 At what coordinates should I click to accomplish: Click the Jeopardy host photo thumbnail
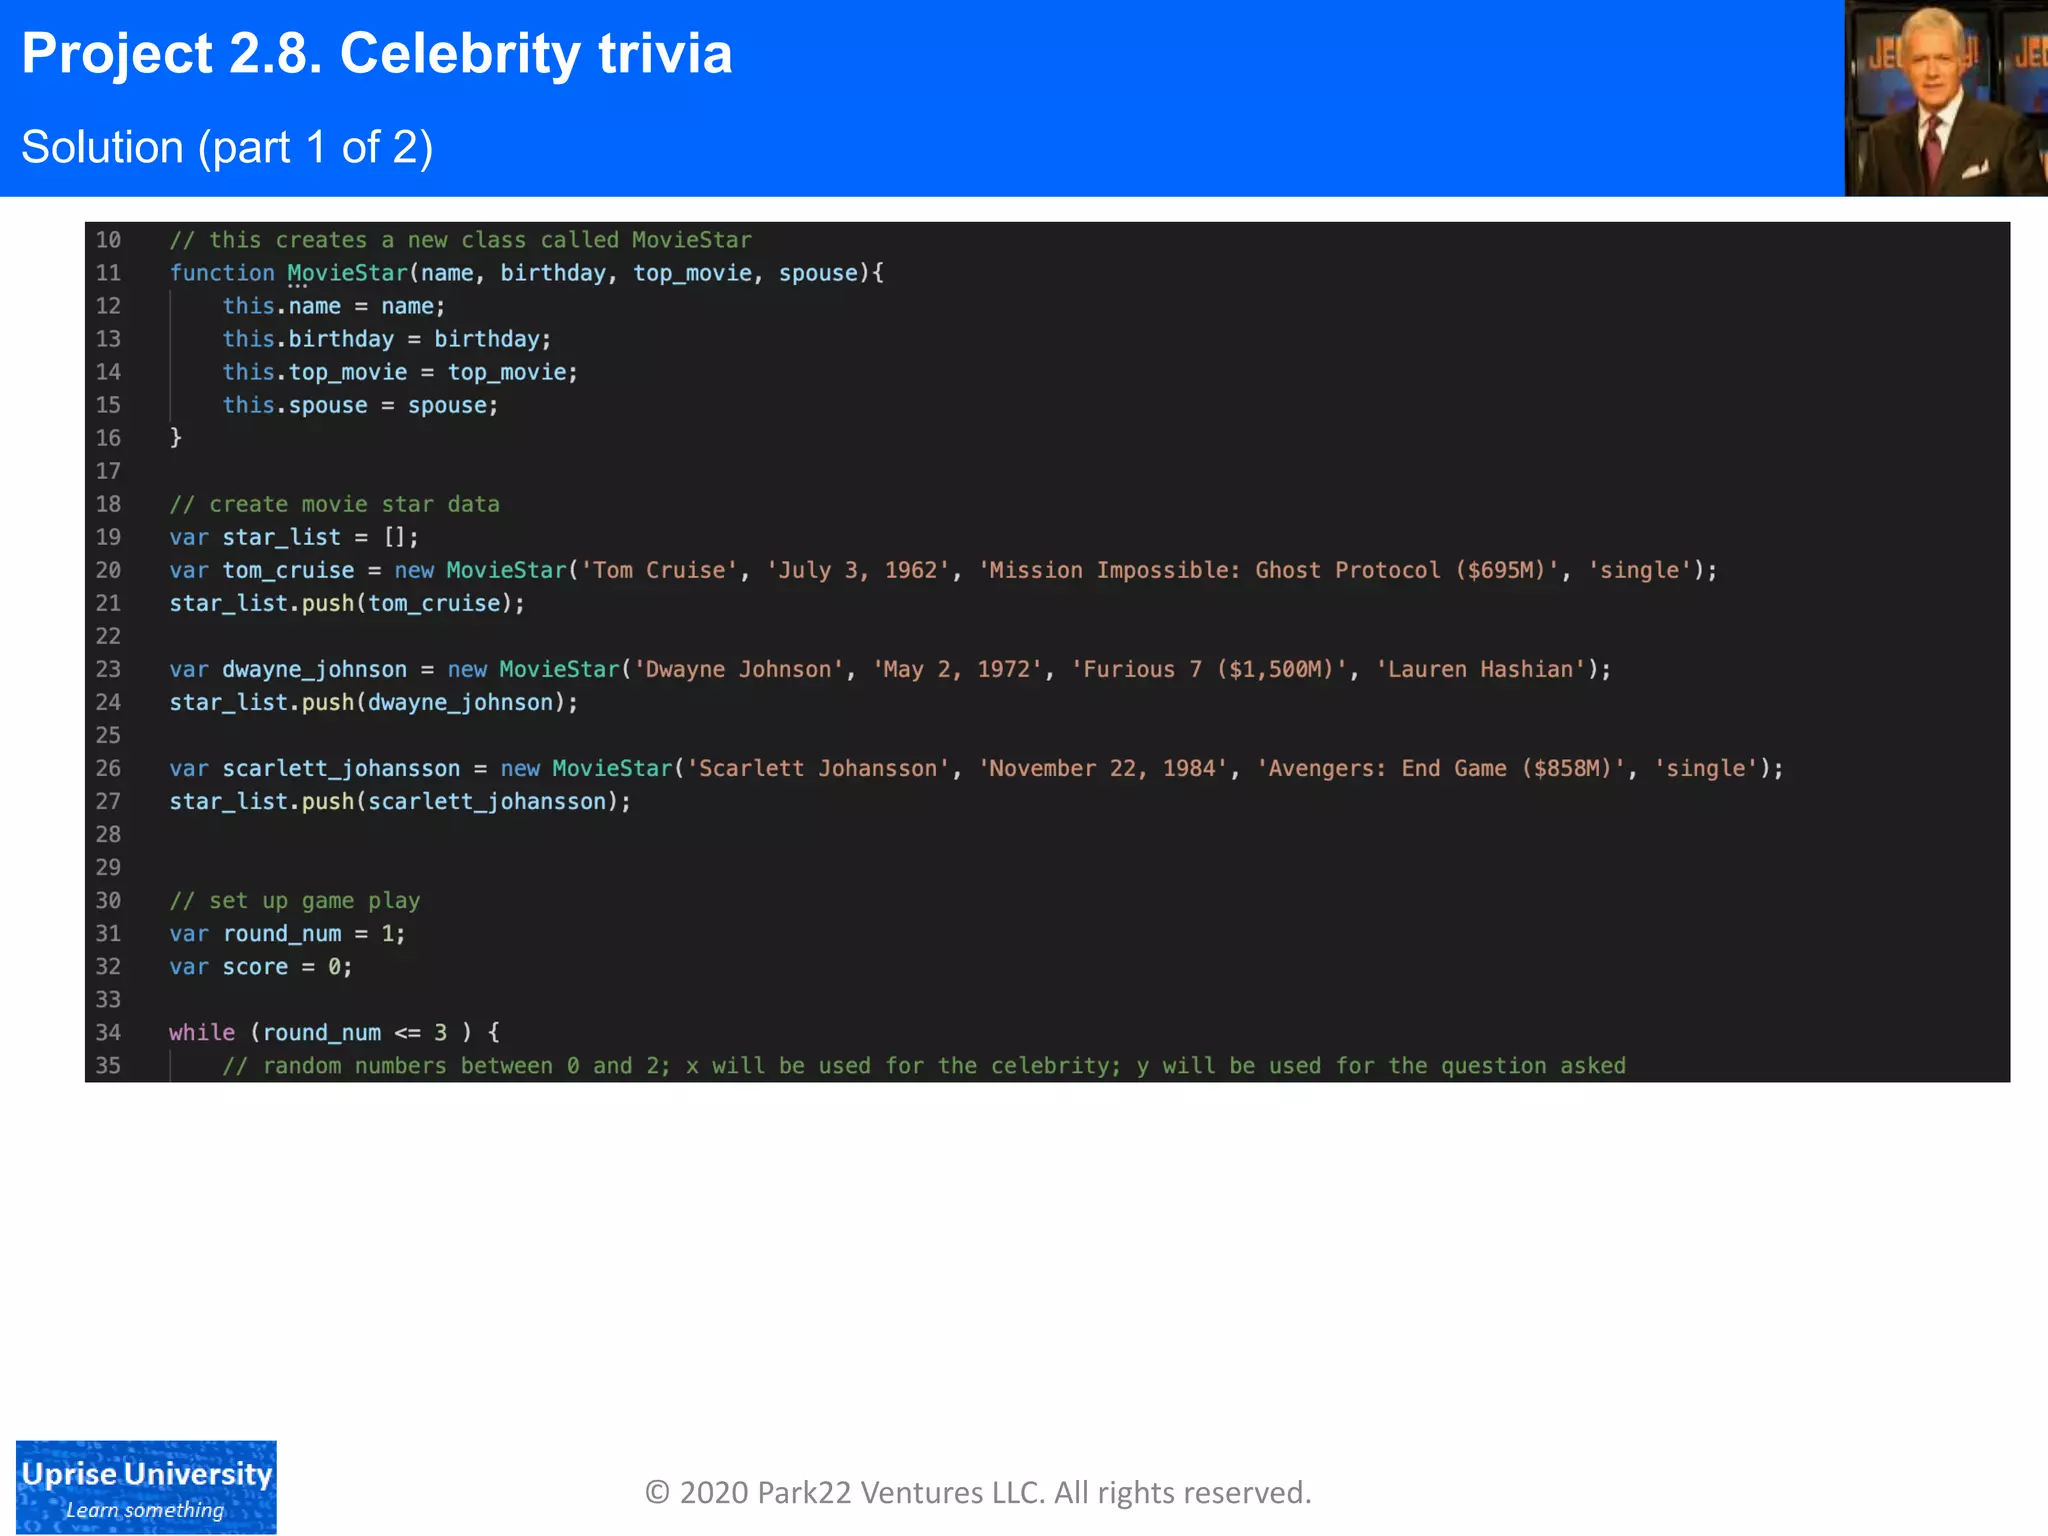pos(1945,98)
